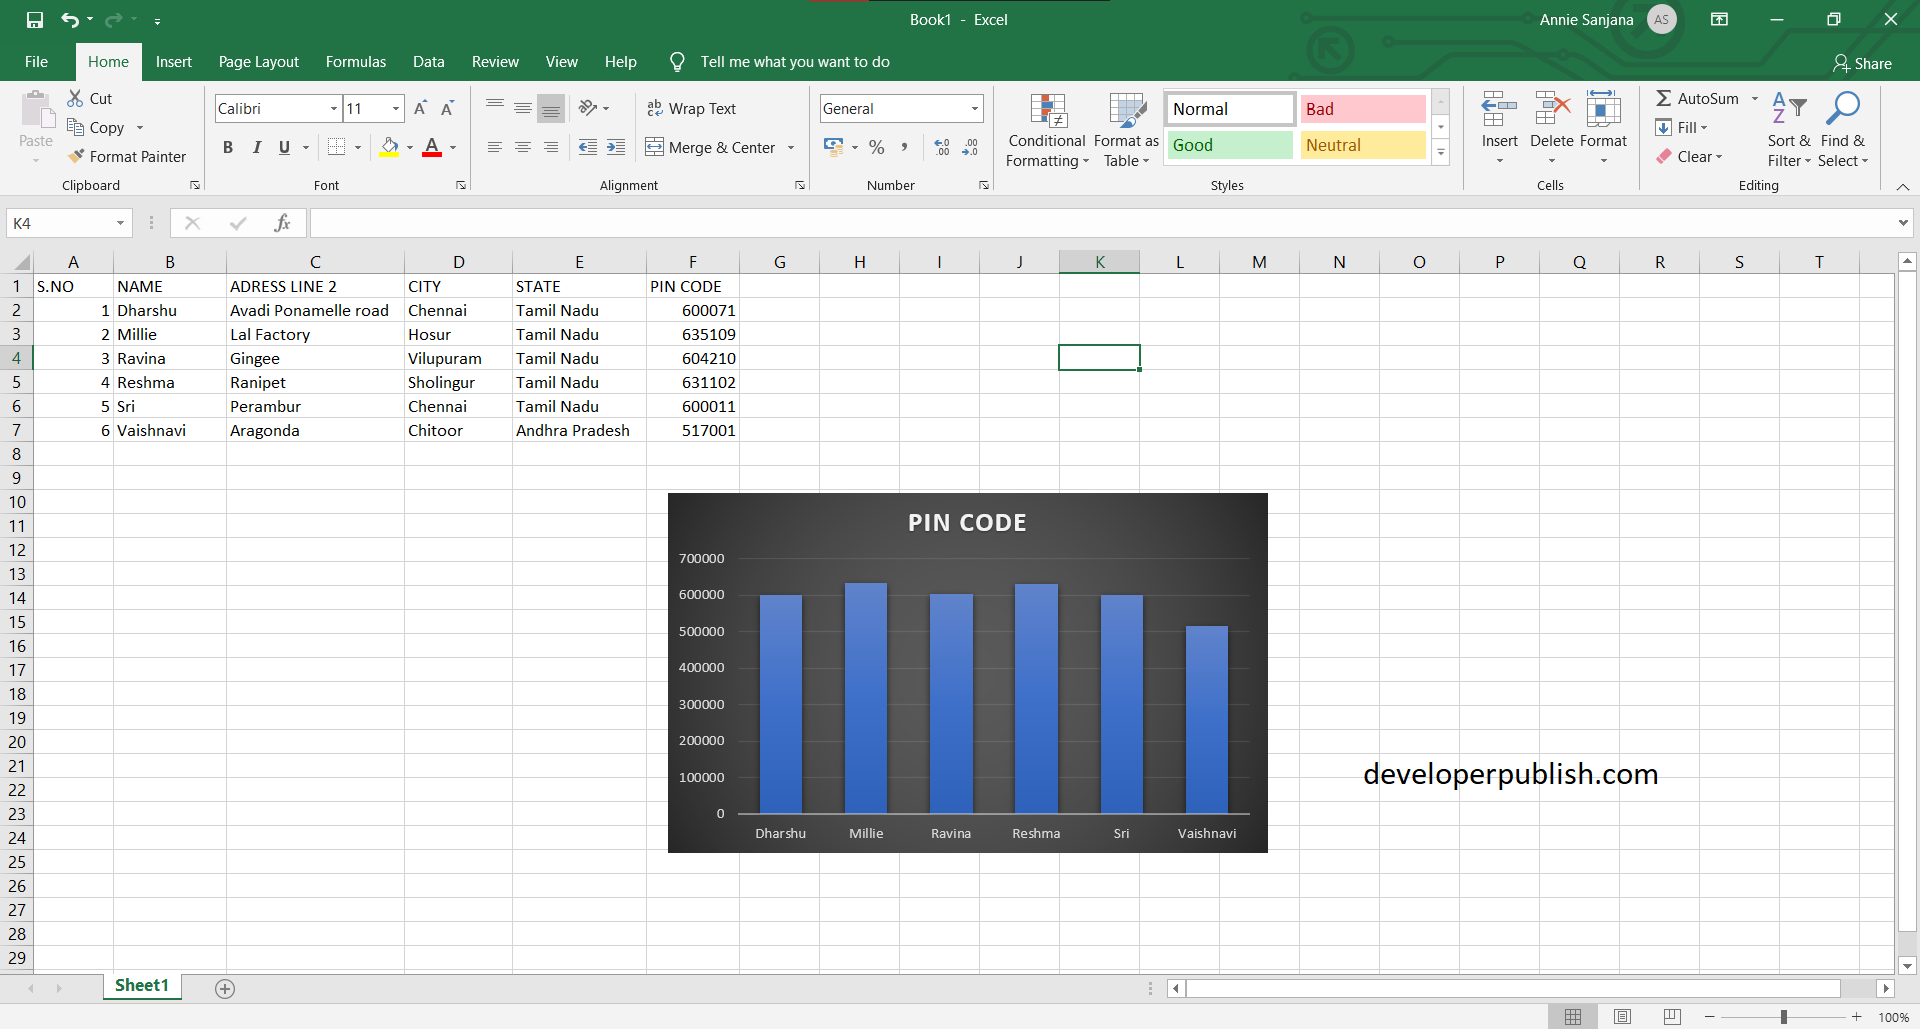Apply Merge & Center
1920x1029 pixels.
click(x=714, y=147)
